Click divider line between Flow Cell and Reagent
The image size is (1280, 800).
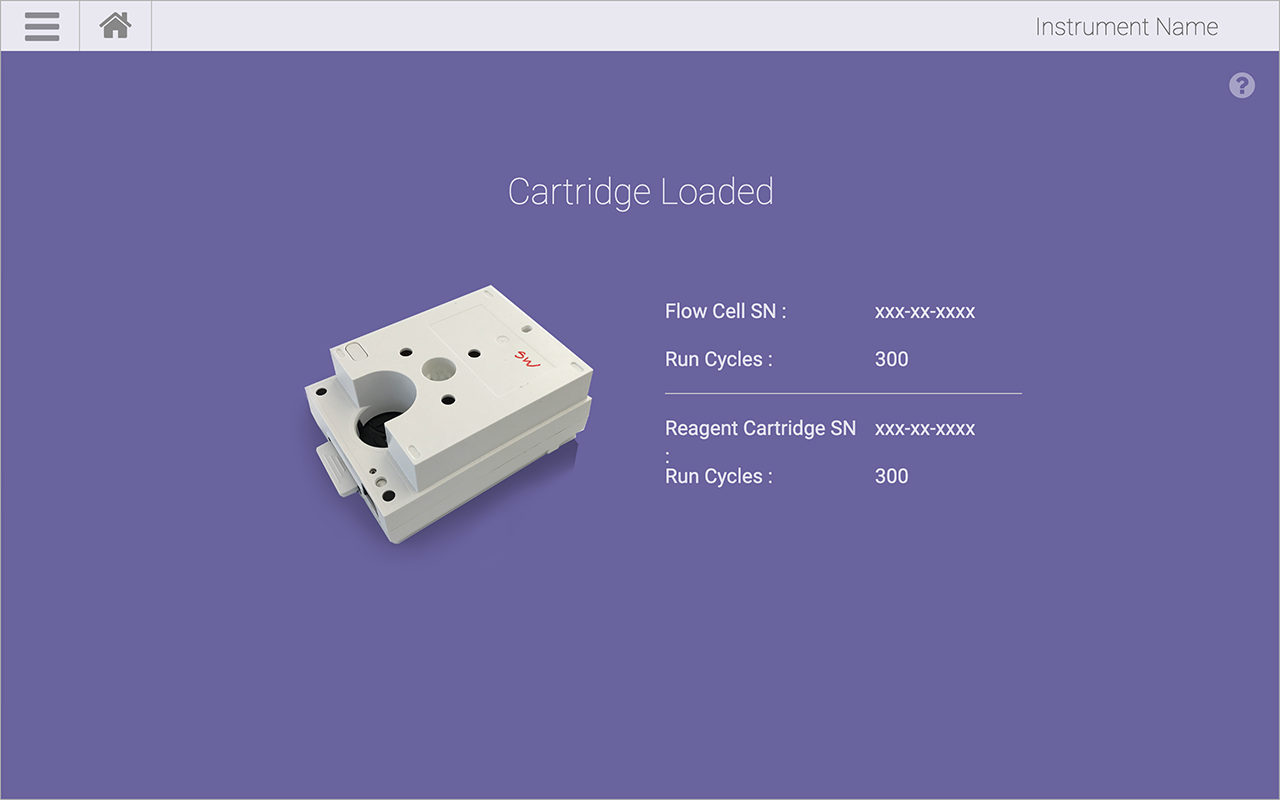click(843, 393)
